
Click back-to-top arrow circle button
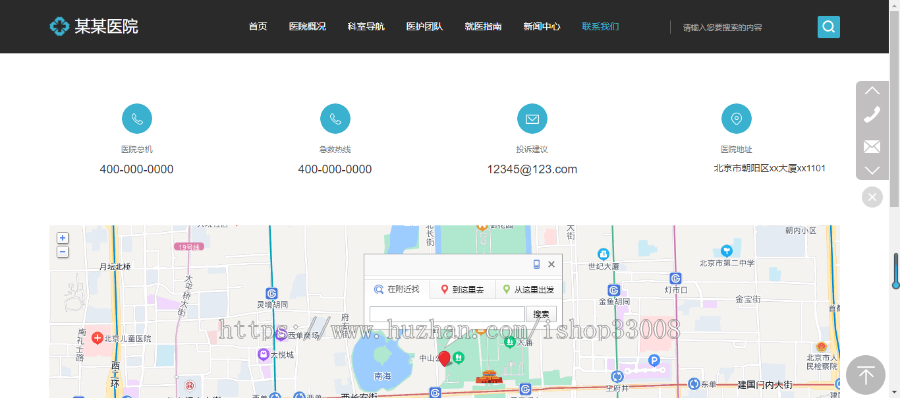point(866,376)
